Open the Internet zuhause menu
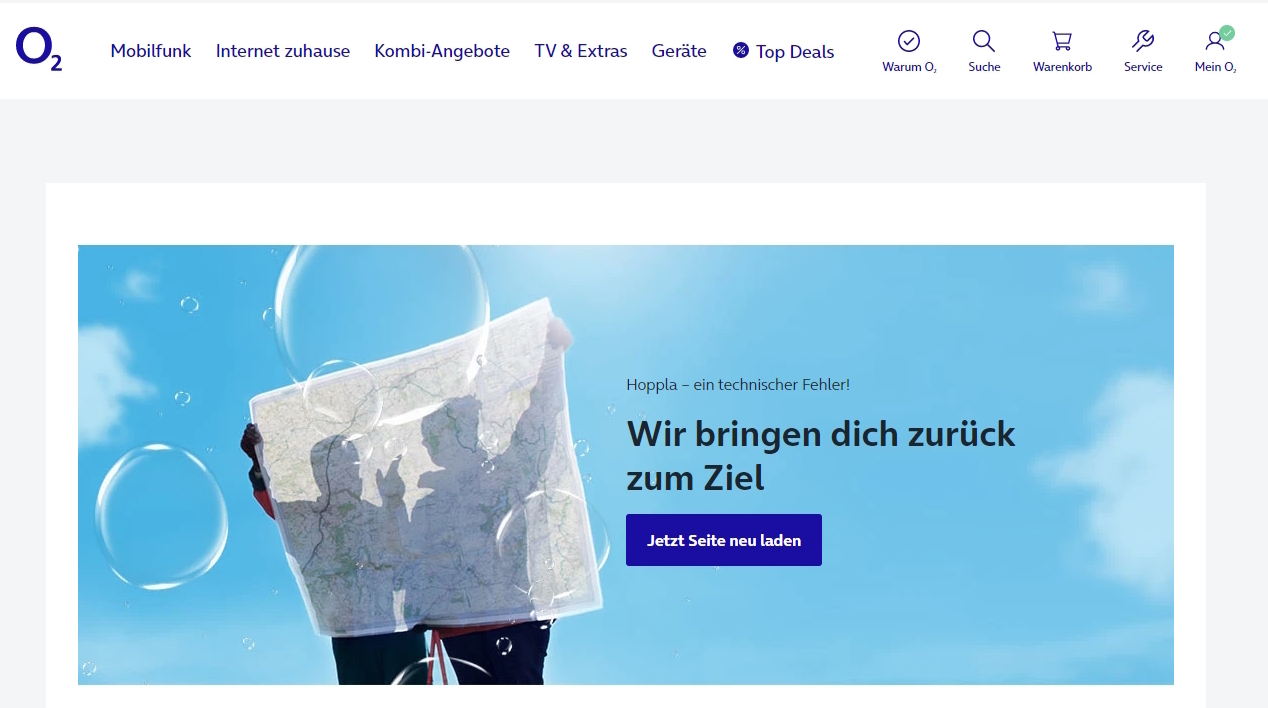This screenshot has width=1268, height=708. [283, 51]
